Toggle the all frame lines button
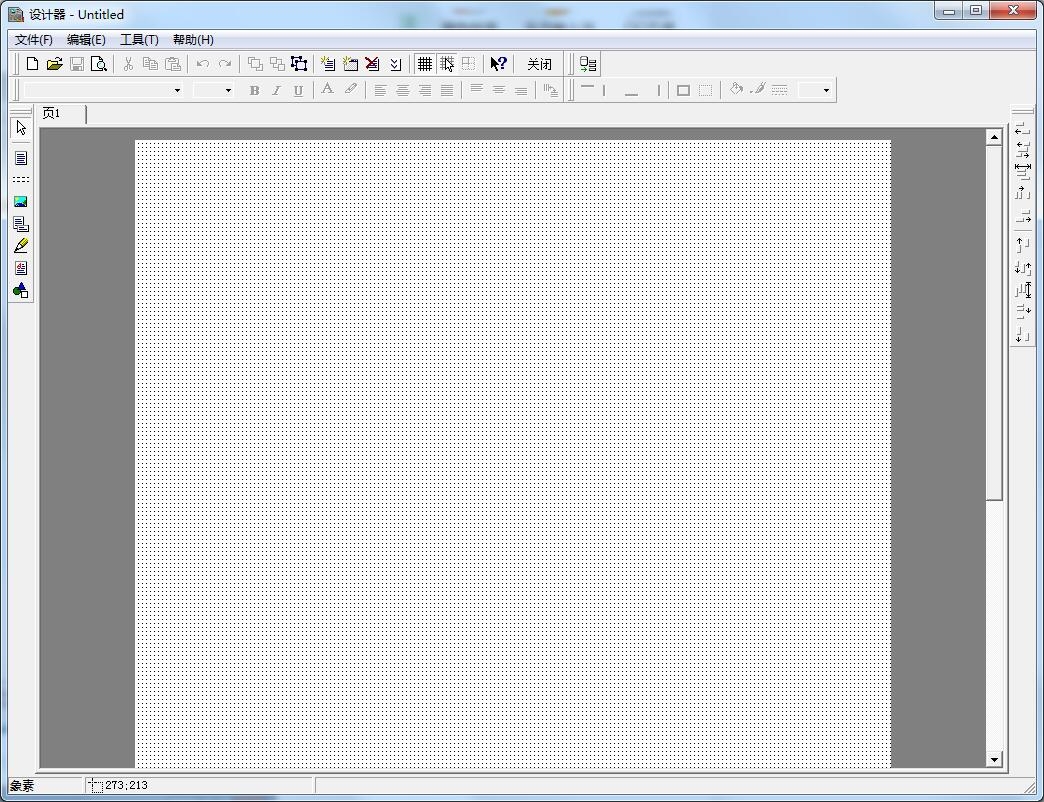 [x=683, y=90]
